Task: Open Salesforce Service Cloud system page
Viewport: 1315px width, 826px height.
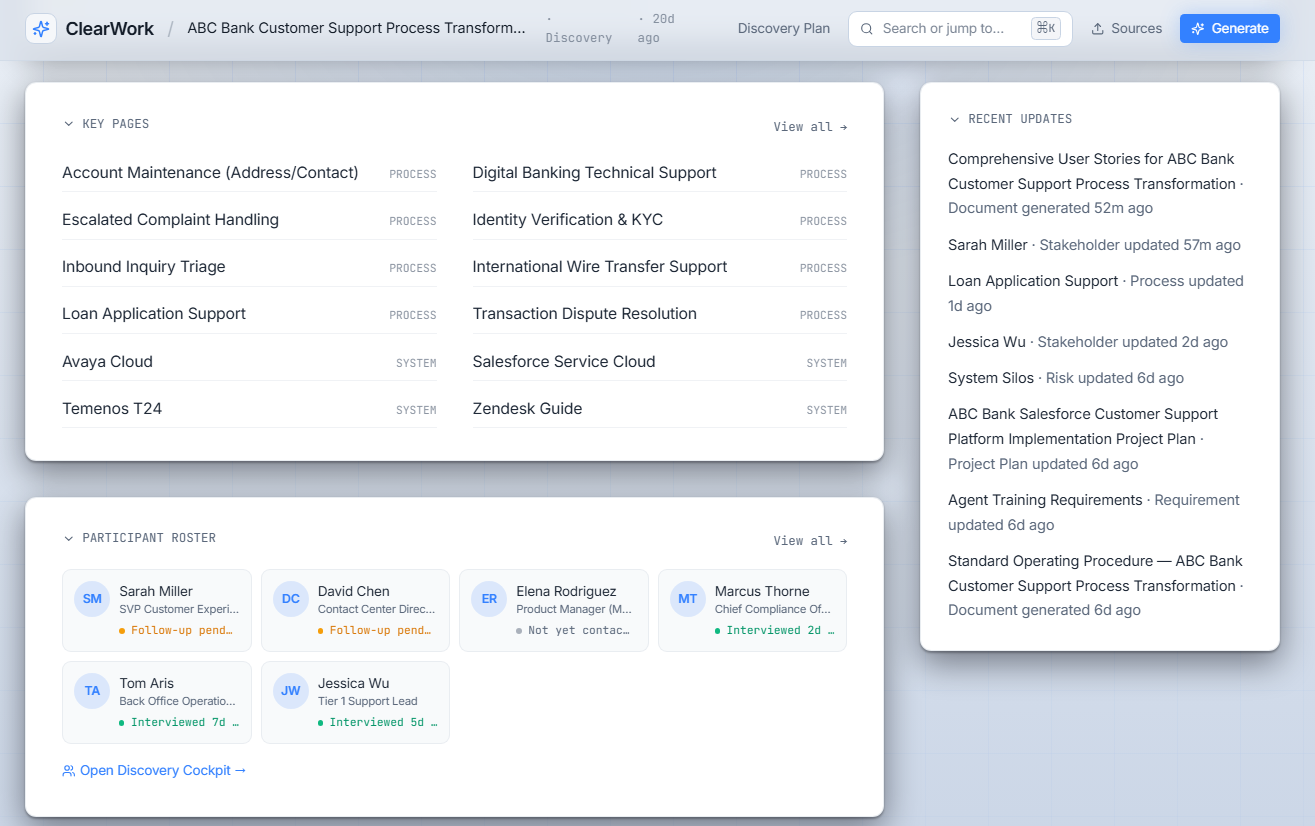Action: pos(659,362)
